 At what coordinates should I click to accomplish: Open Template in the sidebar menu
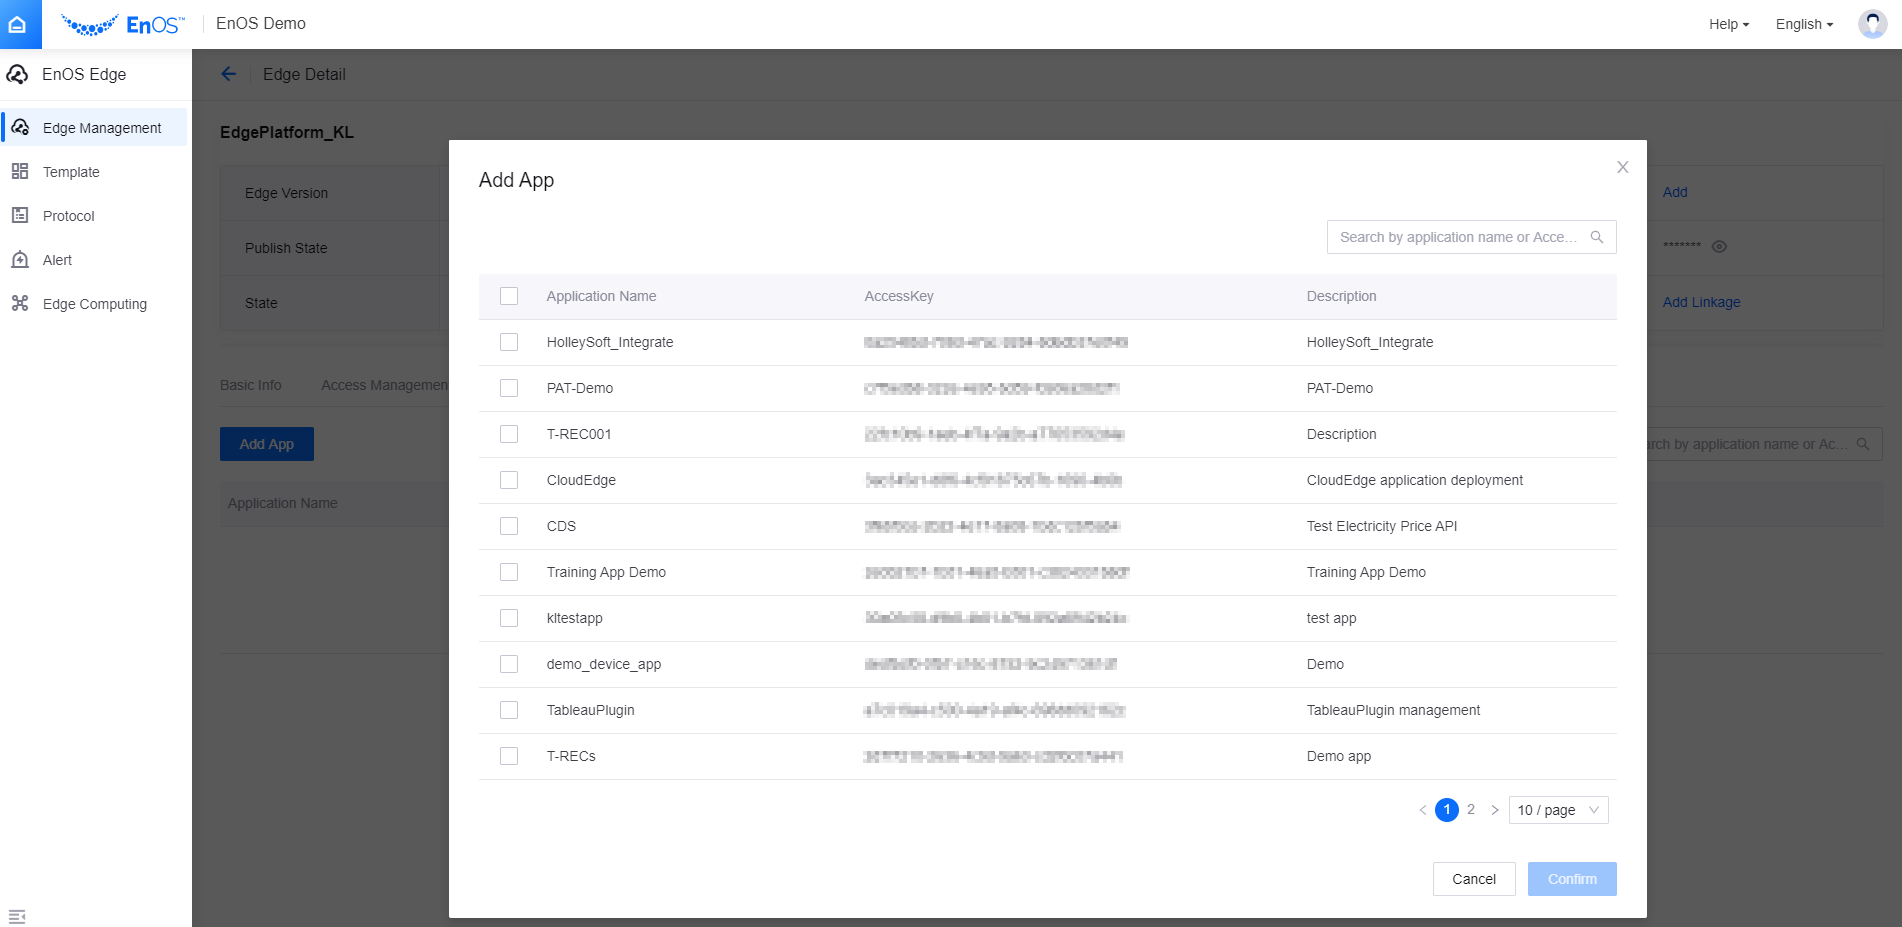(71, 172)
